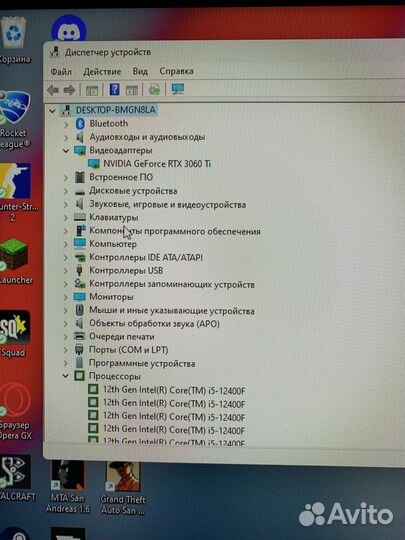Image resolution: width=405 pixels, height=540 pixels.
Task: Expand the Bluetooth category
Action: pyautogui.click(x=66, y=124)
